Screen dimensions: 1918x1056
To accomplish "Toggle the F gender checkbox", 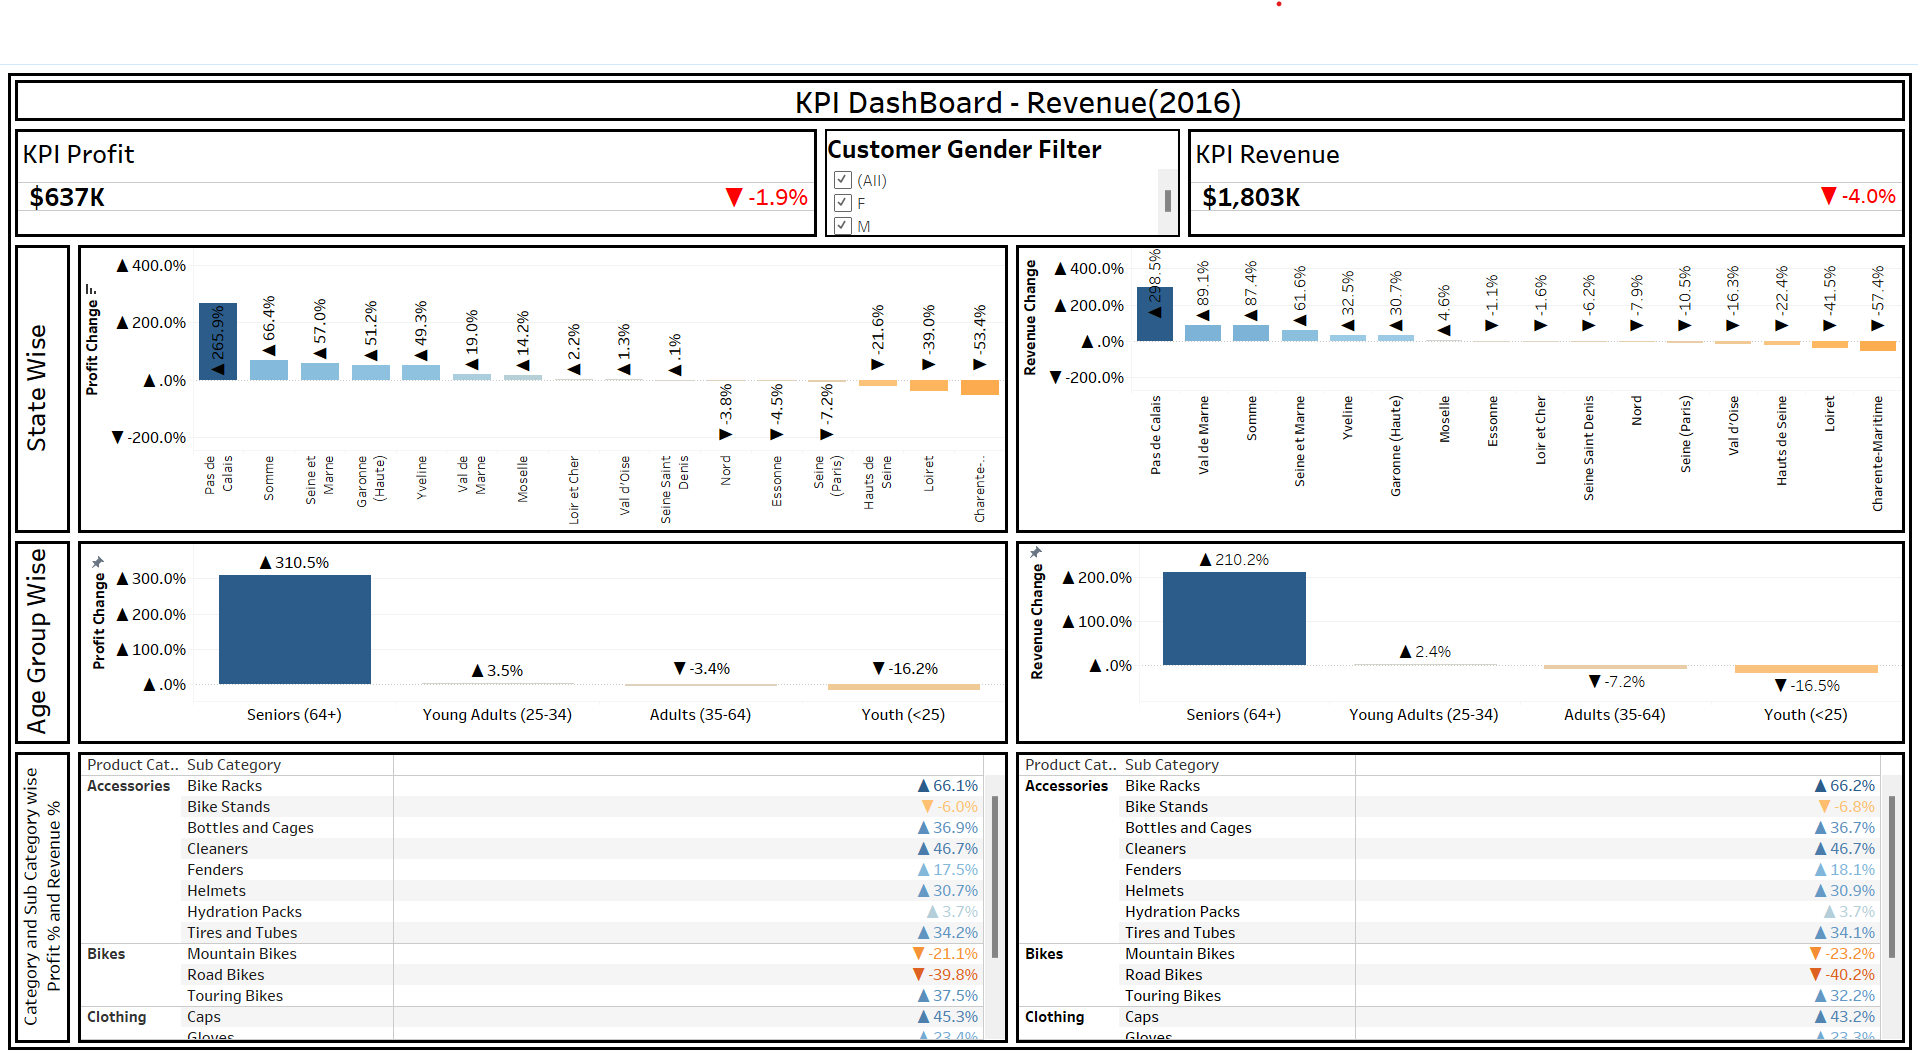I will click(843, 203).
